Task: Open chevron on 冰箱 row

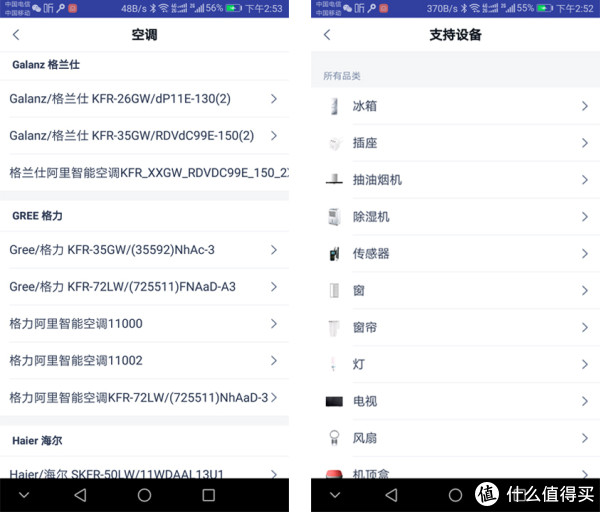Action: (x=585, y=106)
